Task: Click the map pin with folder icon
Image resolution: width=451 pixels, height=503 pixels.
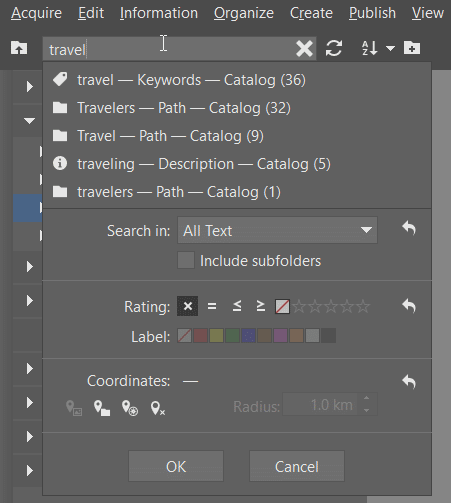Action: pos(102,408)
